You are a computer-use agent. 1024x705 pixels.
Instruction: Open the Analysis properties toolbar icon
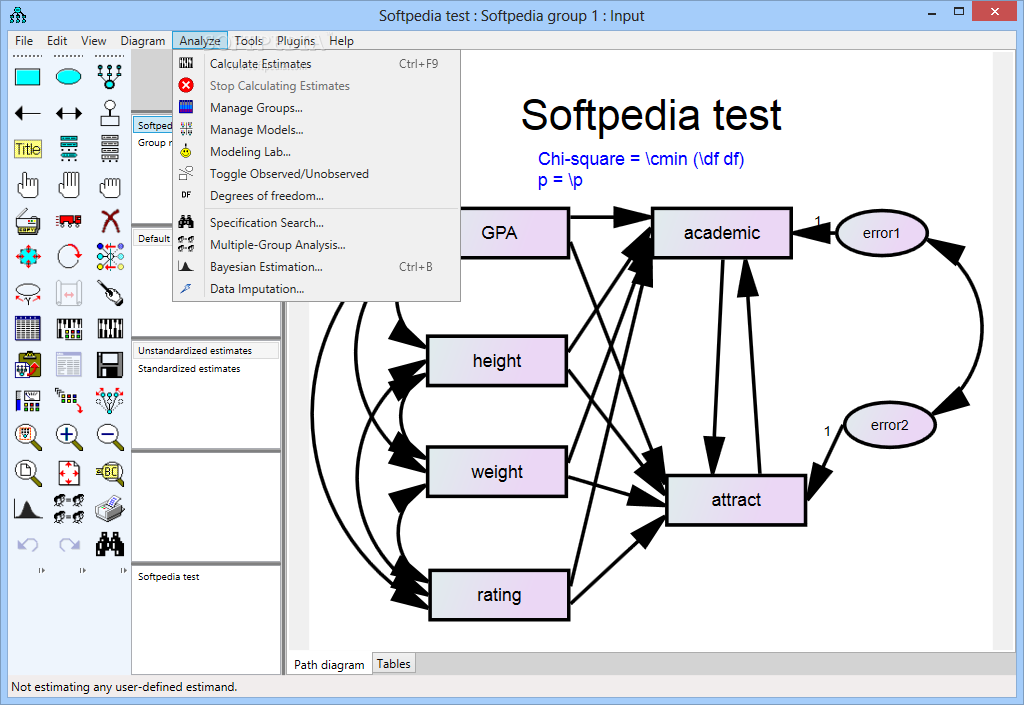coord(69,328)
